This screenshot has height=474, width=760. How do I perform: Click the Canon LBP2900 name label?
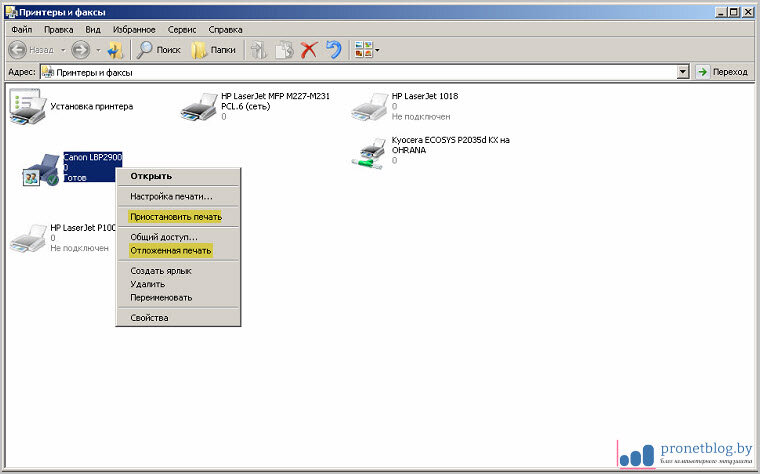tap(93, 157)
